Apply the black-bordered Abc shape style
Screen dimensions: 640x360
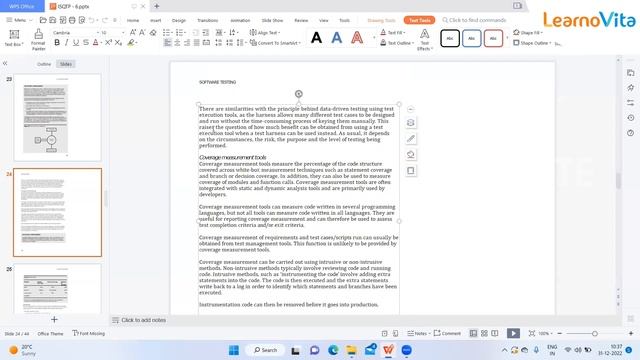coord(450,38)
